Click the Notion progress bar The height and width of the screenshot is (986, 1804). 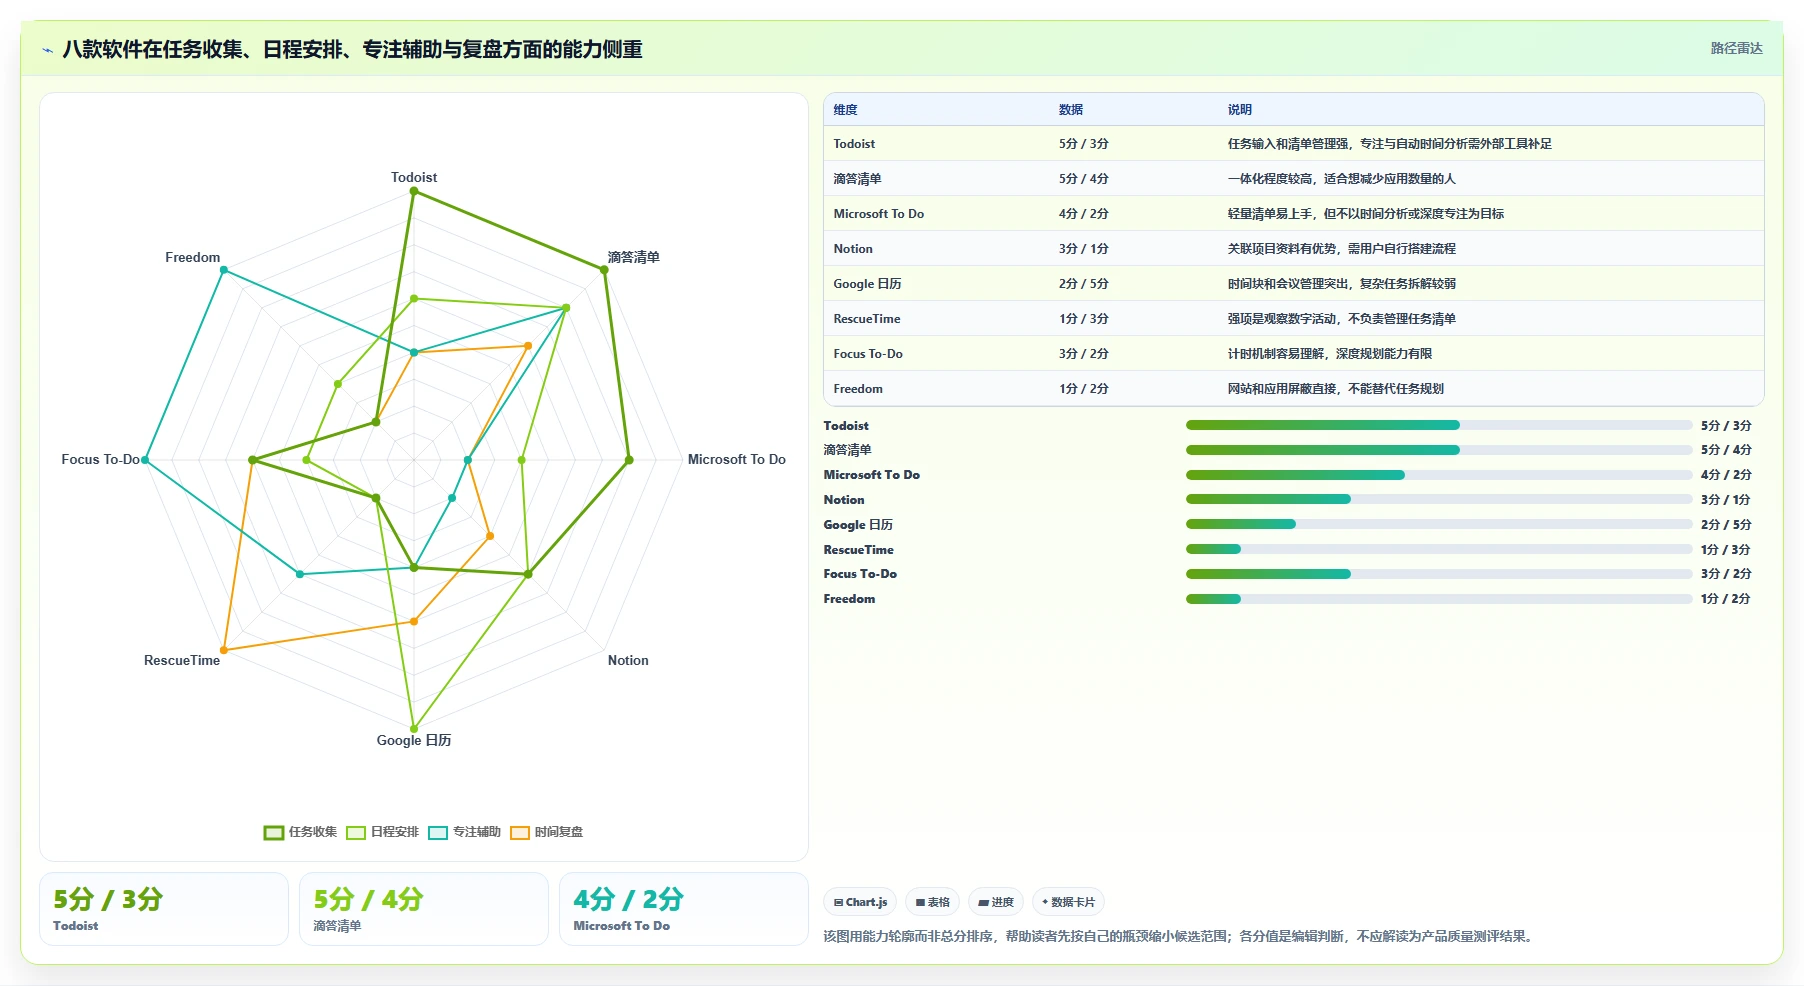click(1439, 499)
